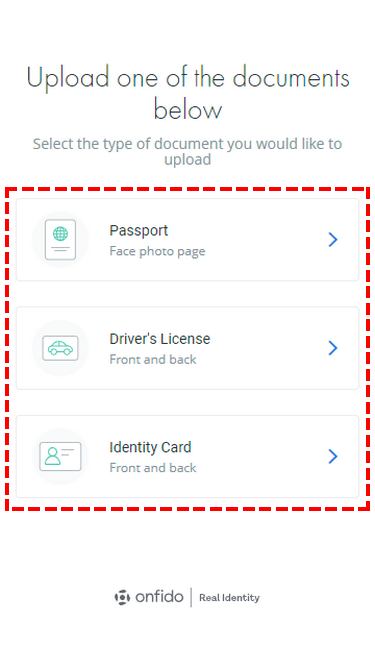The width and height of the screenshot is (375, 648).
Task: Click the 'Passport' title text
Action: click(139, 231)
